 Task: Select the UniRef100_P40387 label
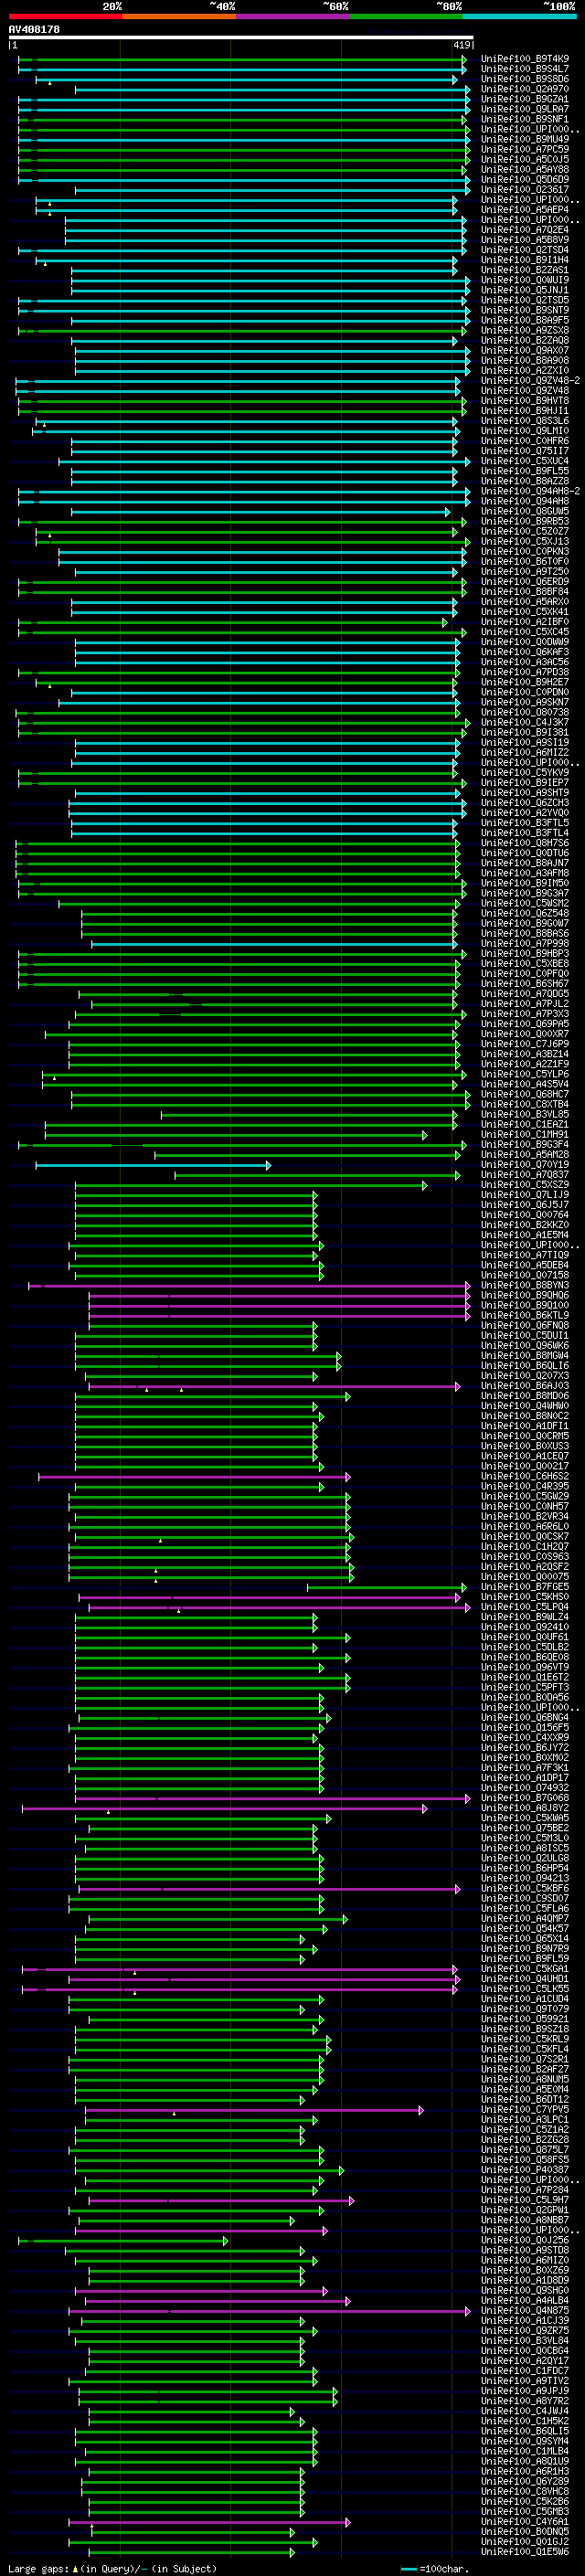point(525,2170)
